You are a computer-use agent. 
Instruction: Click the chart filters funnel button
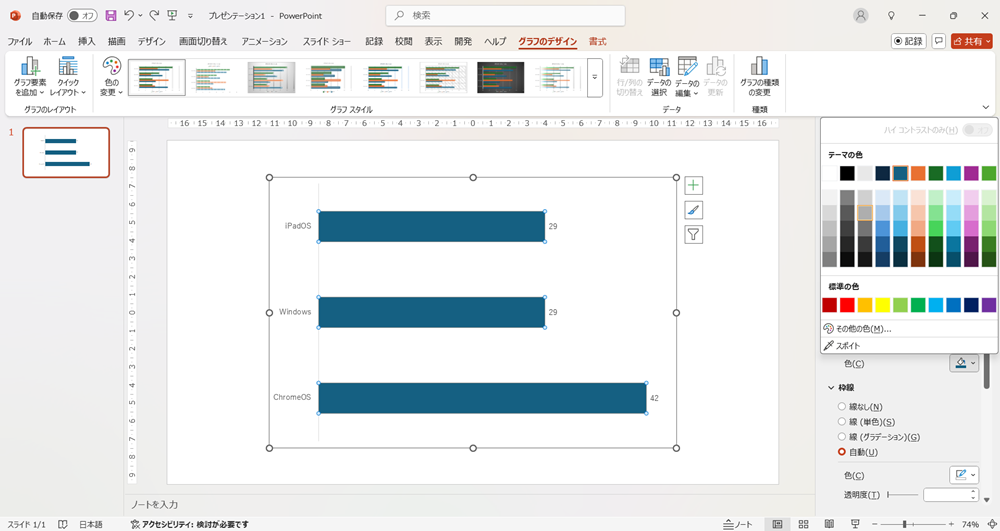[x=693, y=235]
